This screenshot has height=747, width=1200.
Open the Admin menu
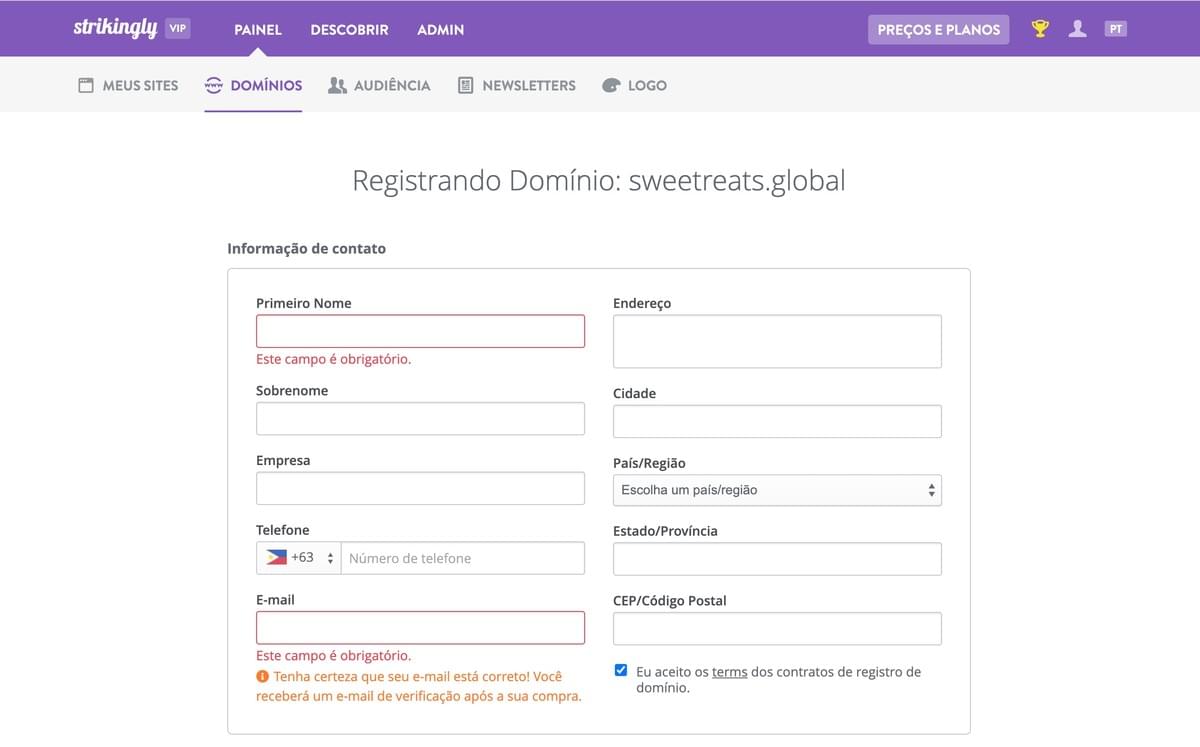441,29
